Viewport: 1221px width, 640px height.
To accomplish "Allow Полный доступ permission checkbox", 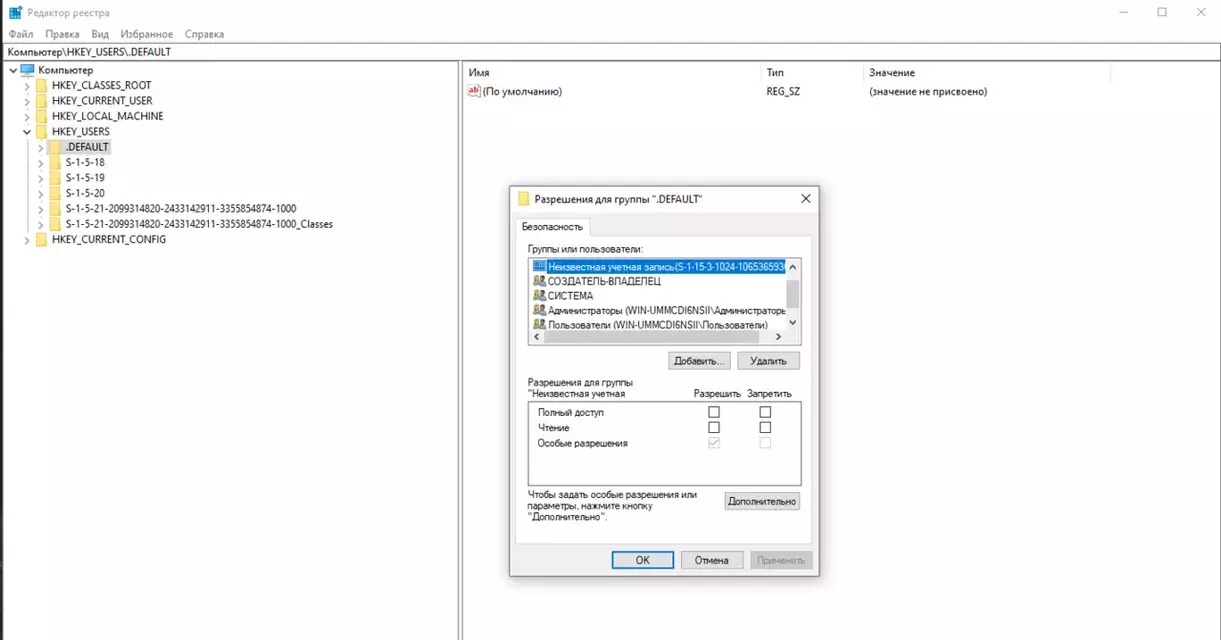I will pos(714,412).
